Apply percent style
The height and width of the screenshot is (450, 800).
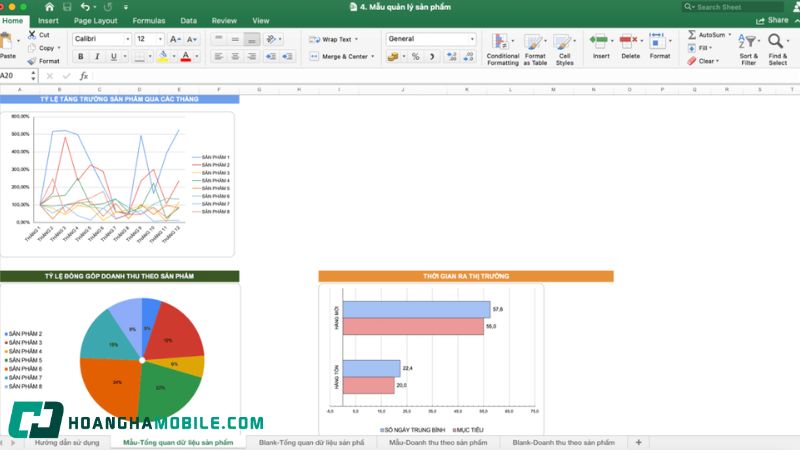pyautogui.click(x=416, y=57)
